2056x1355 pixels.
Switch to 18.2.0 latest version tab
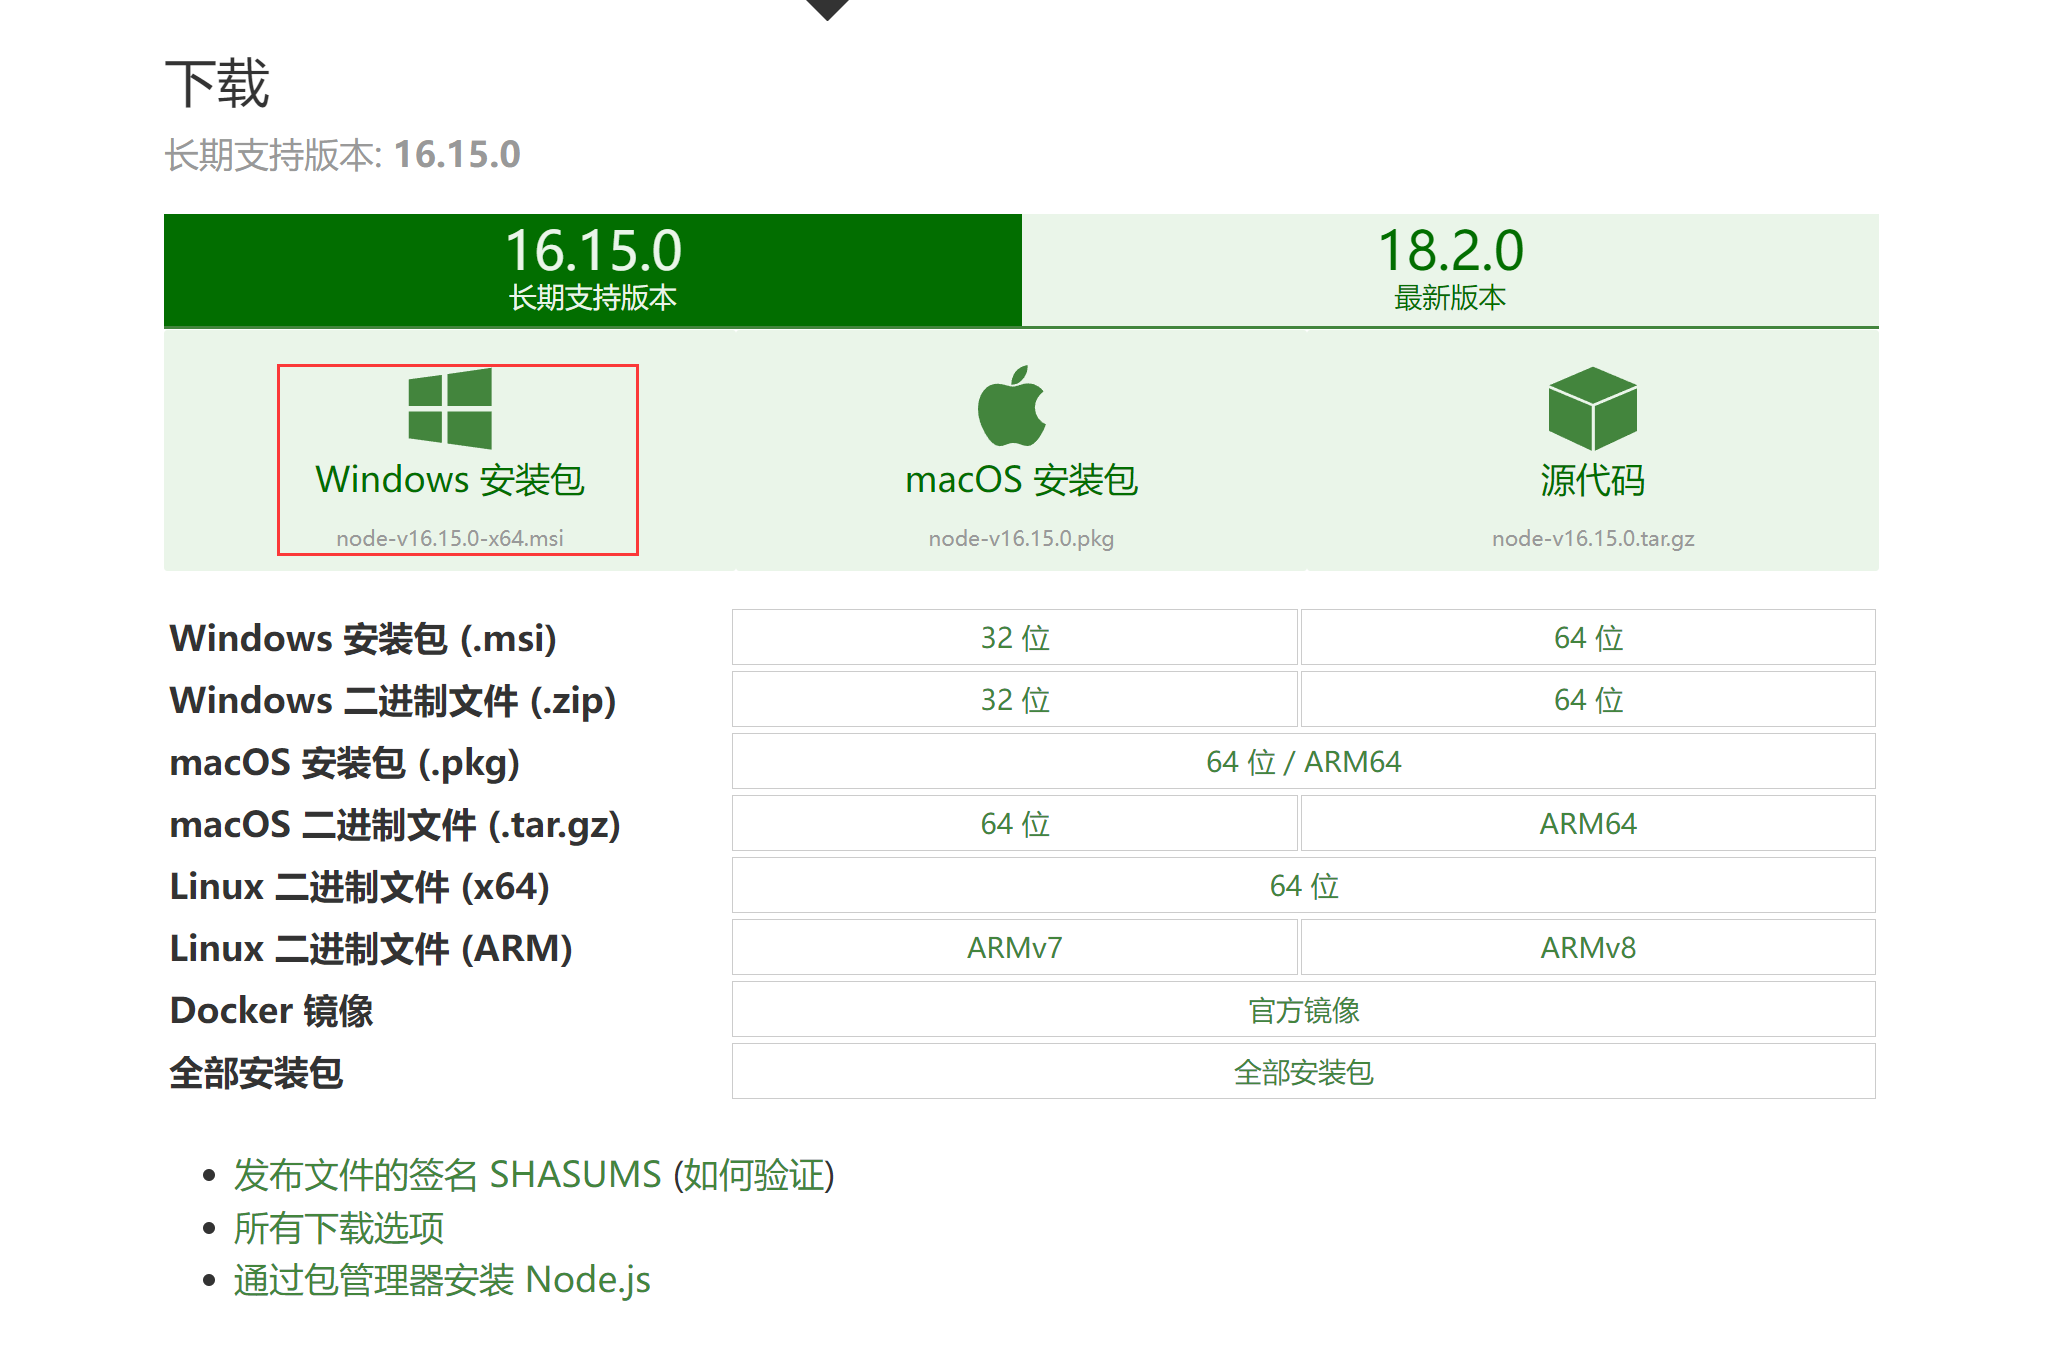(1449, 269)
